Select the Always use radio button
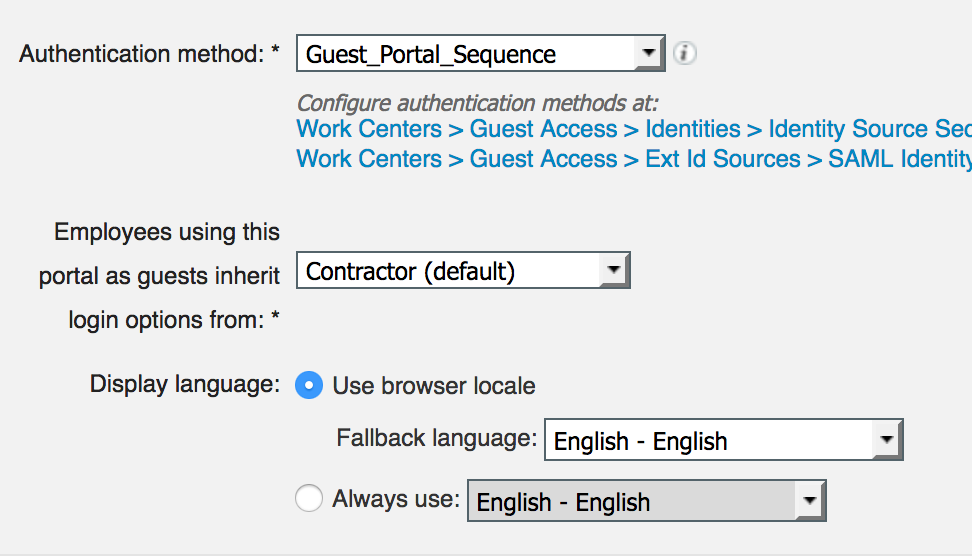The width and height of the screenshot is (972, 560). [309, 498]
